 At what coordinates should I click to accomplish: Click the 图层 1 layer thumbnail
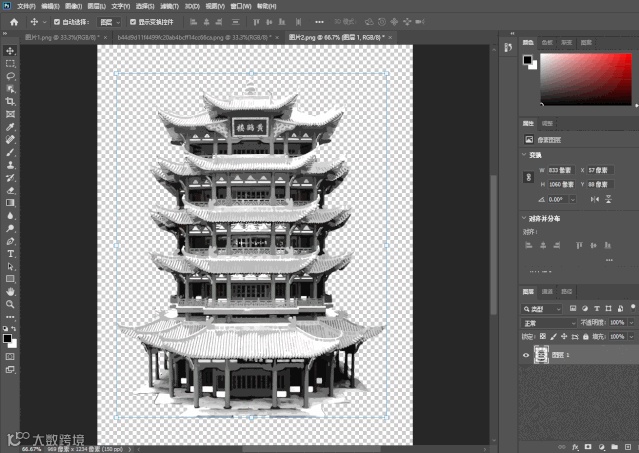click(541, 355)
